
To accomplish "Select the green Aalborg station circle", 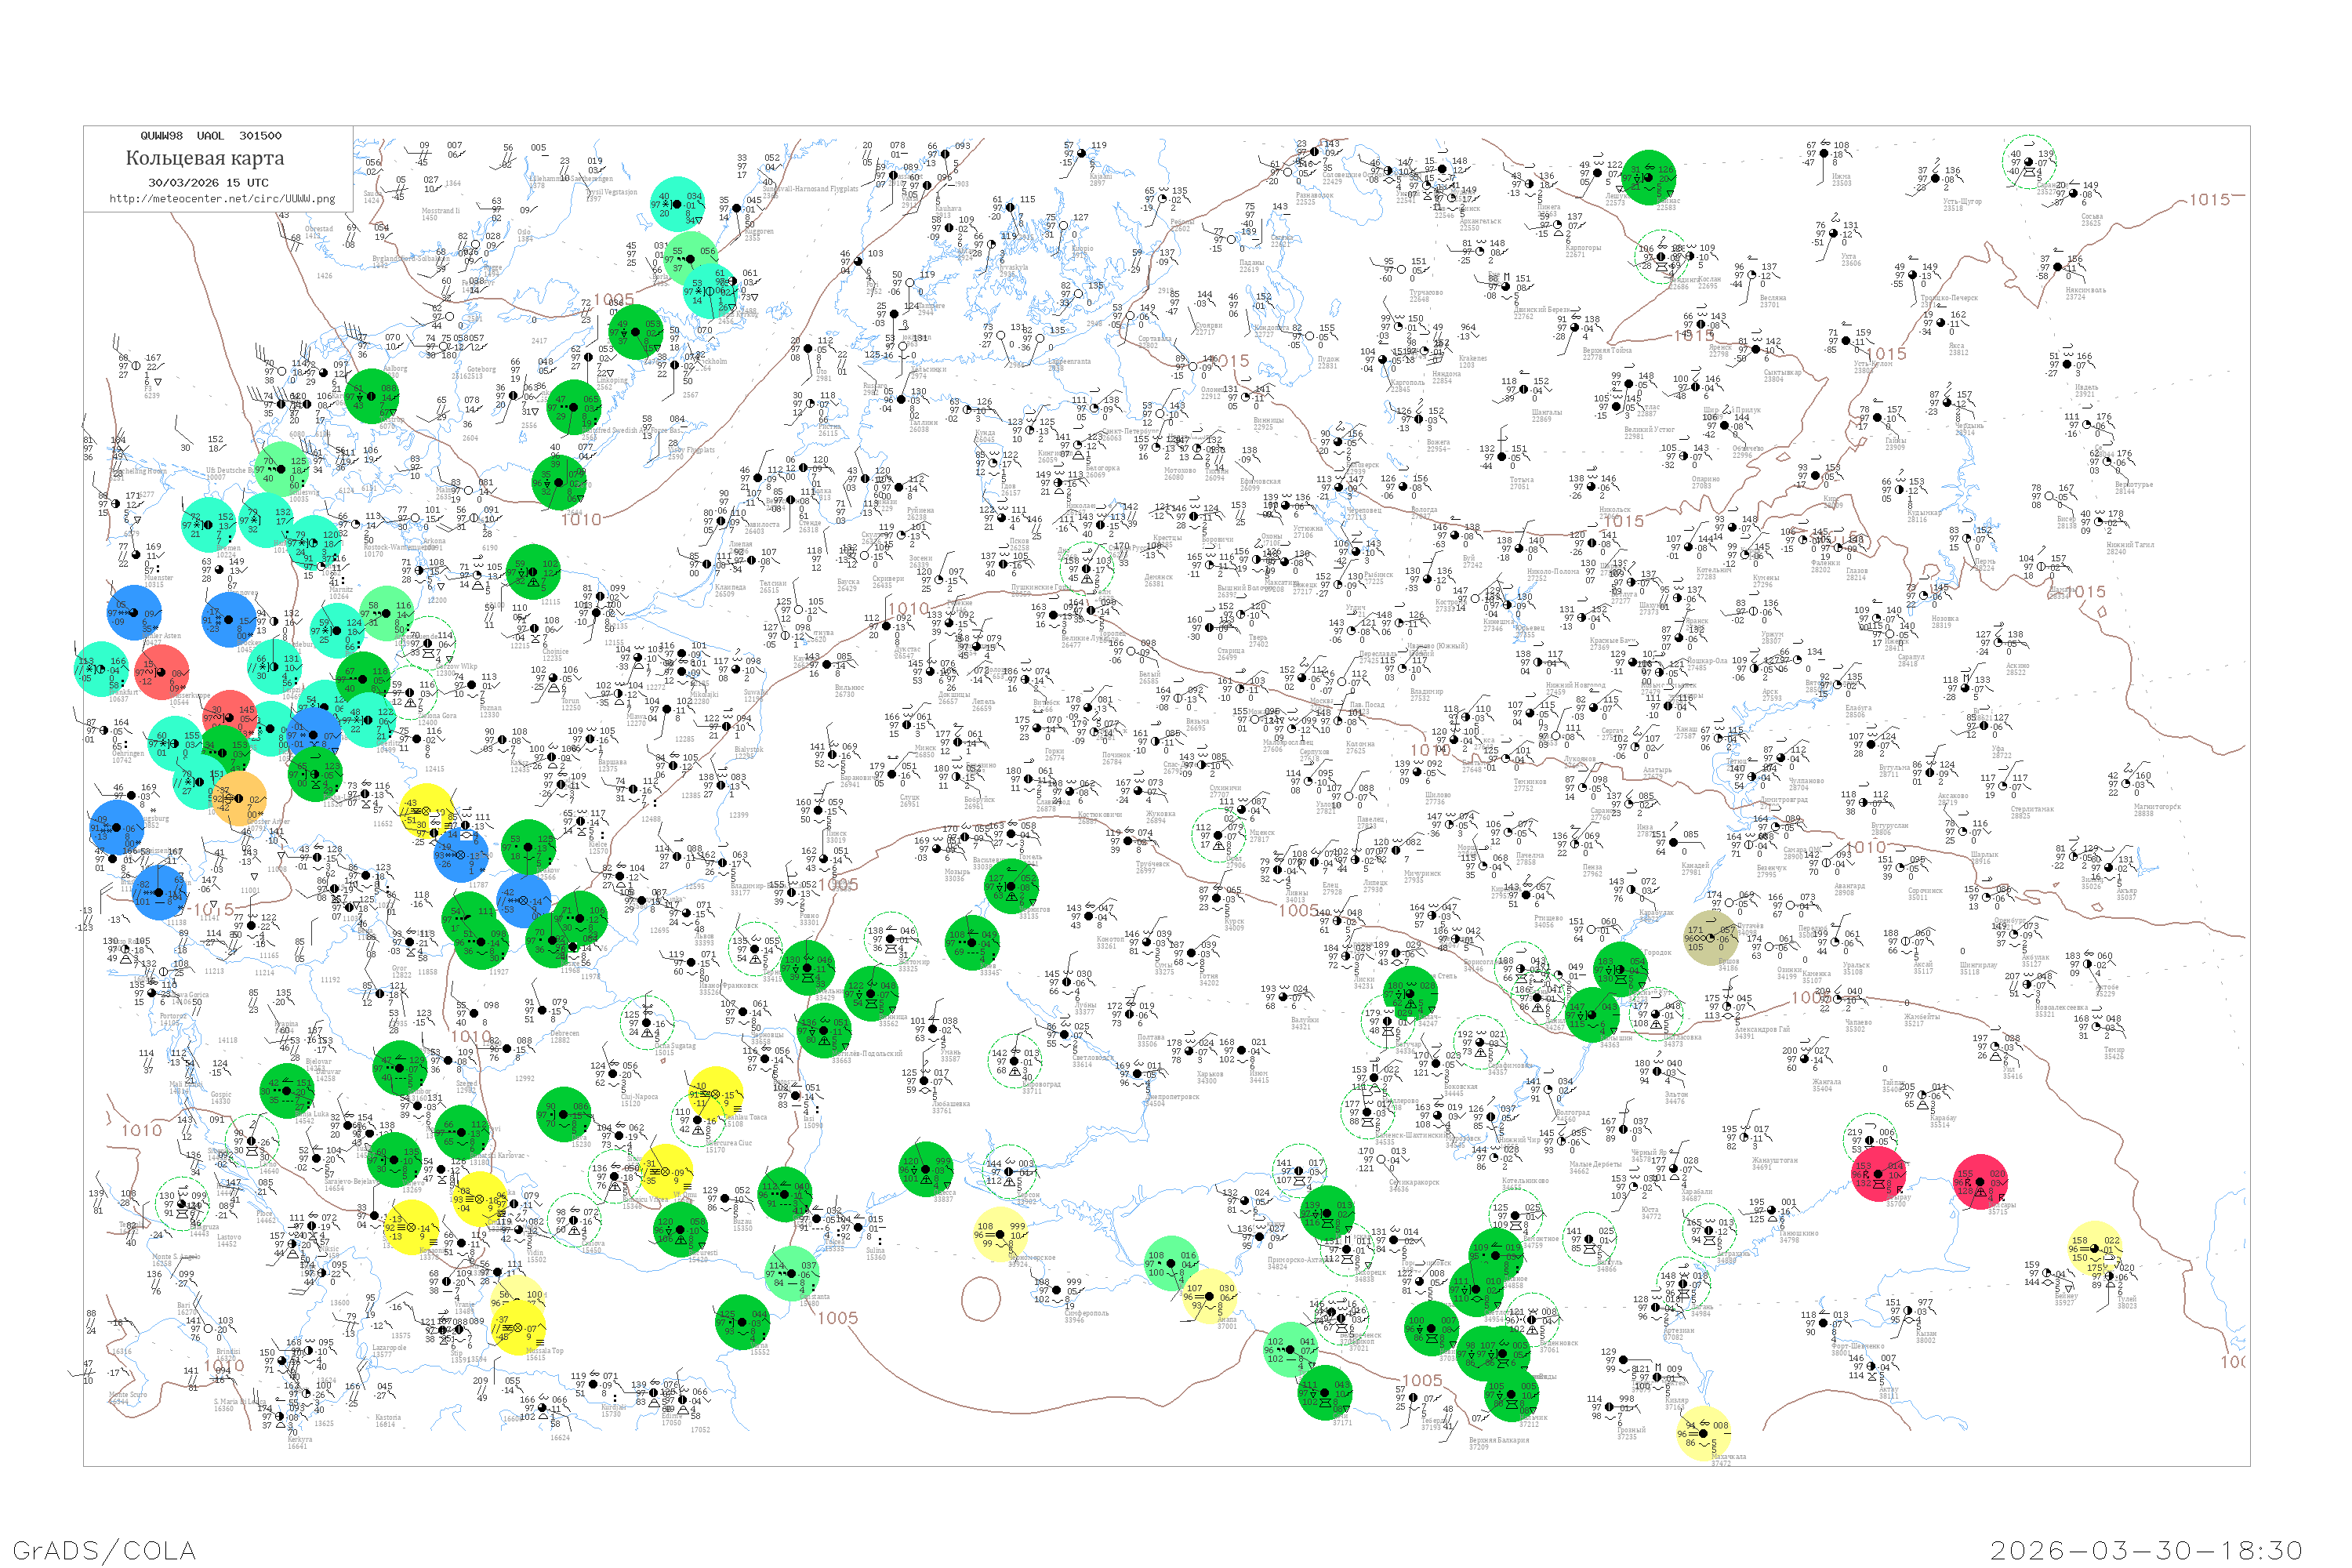I will 372,396.
